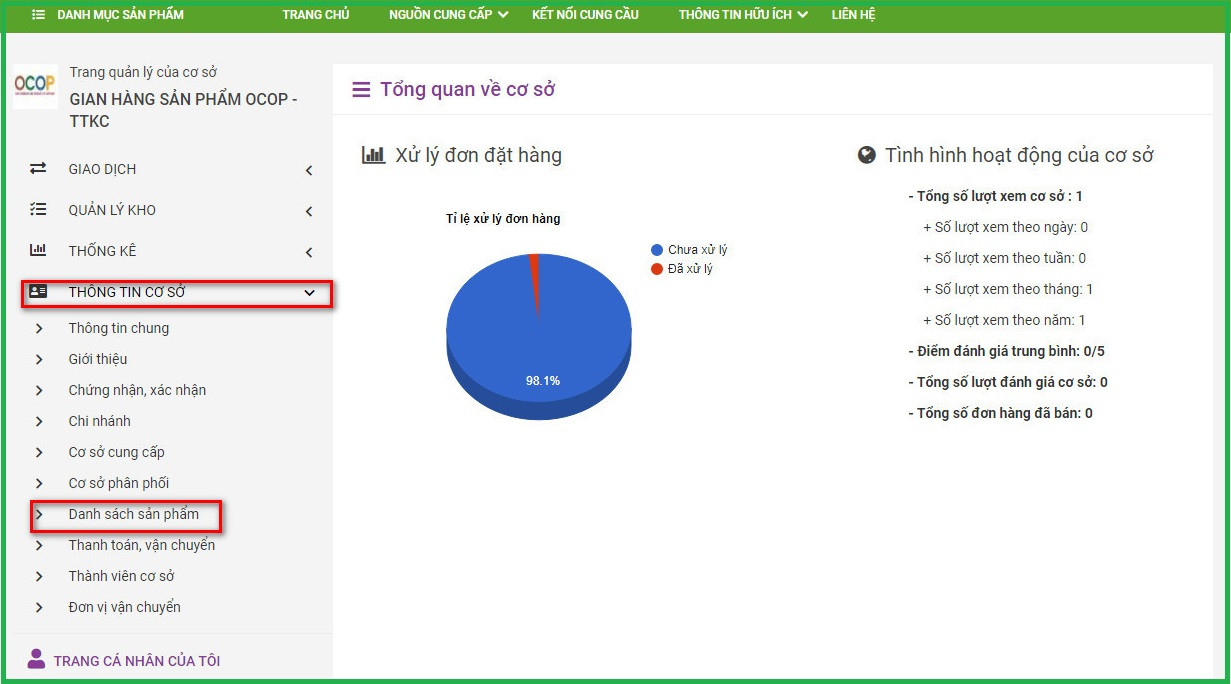The height and width of the screenshot is (684, 1231).
Task: Expand the NGUỒN CUNG CẤP dropdown arrow
Action: 503,15
